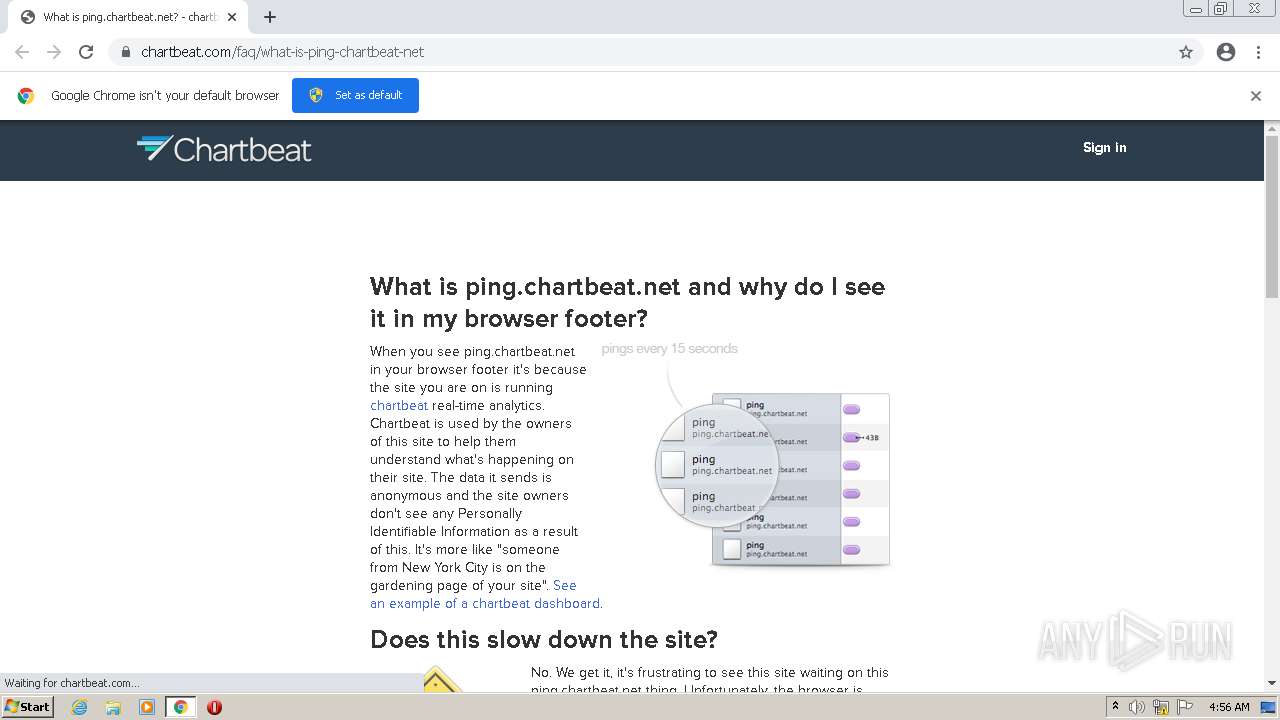
Task: Click the 'Set as default' button
Action: (x=355, y=95)
